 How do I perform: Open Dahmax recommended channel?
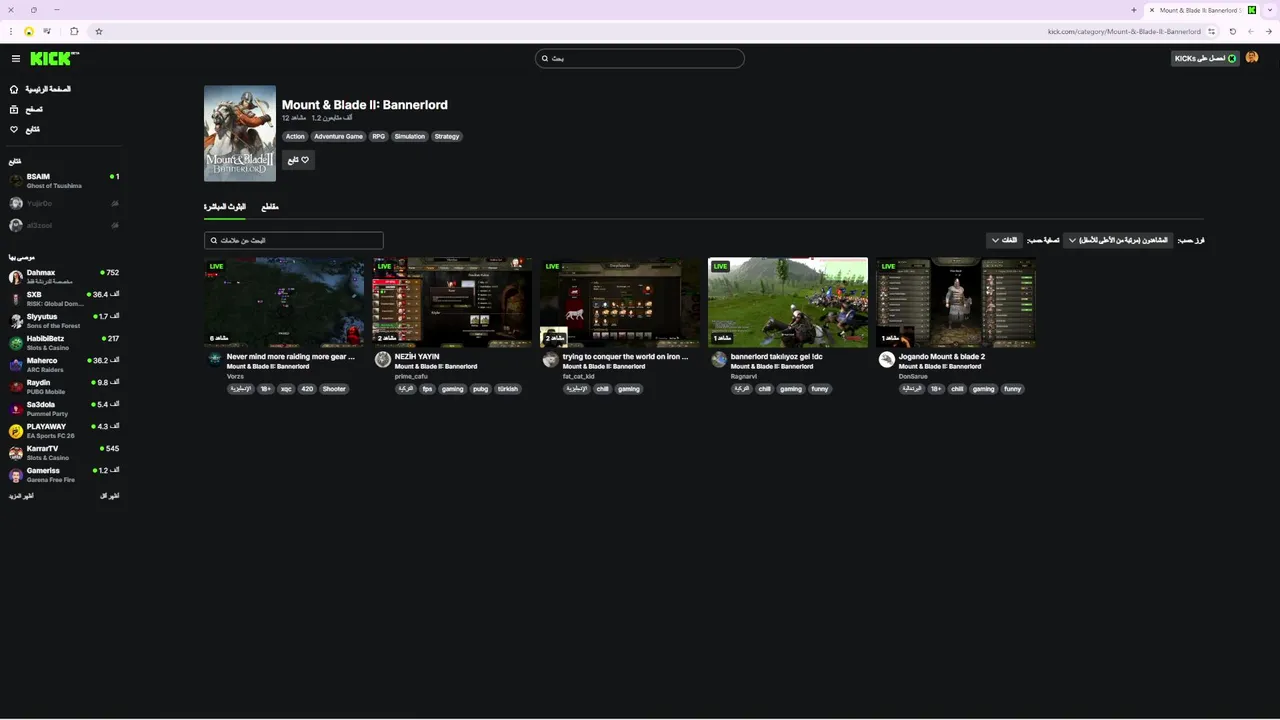coord(64,276)
